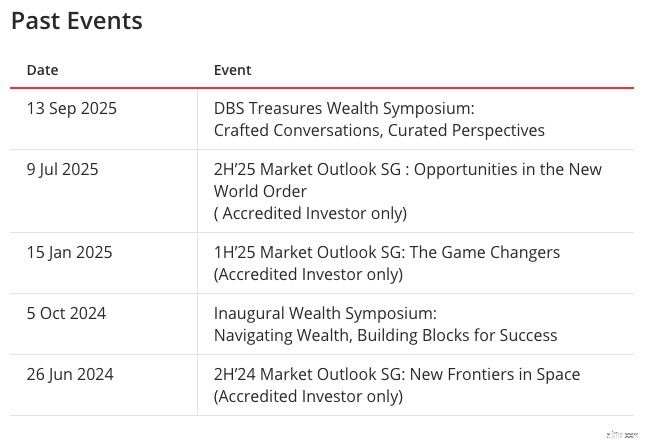Image resolution: width=662 pixels, height=441 pixels.
Task: Open 2H'24 Market Outlook New Frontiers in Space
Action: 397,375
